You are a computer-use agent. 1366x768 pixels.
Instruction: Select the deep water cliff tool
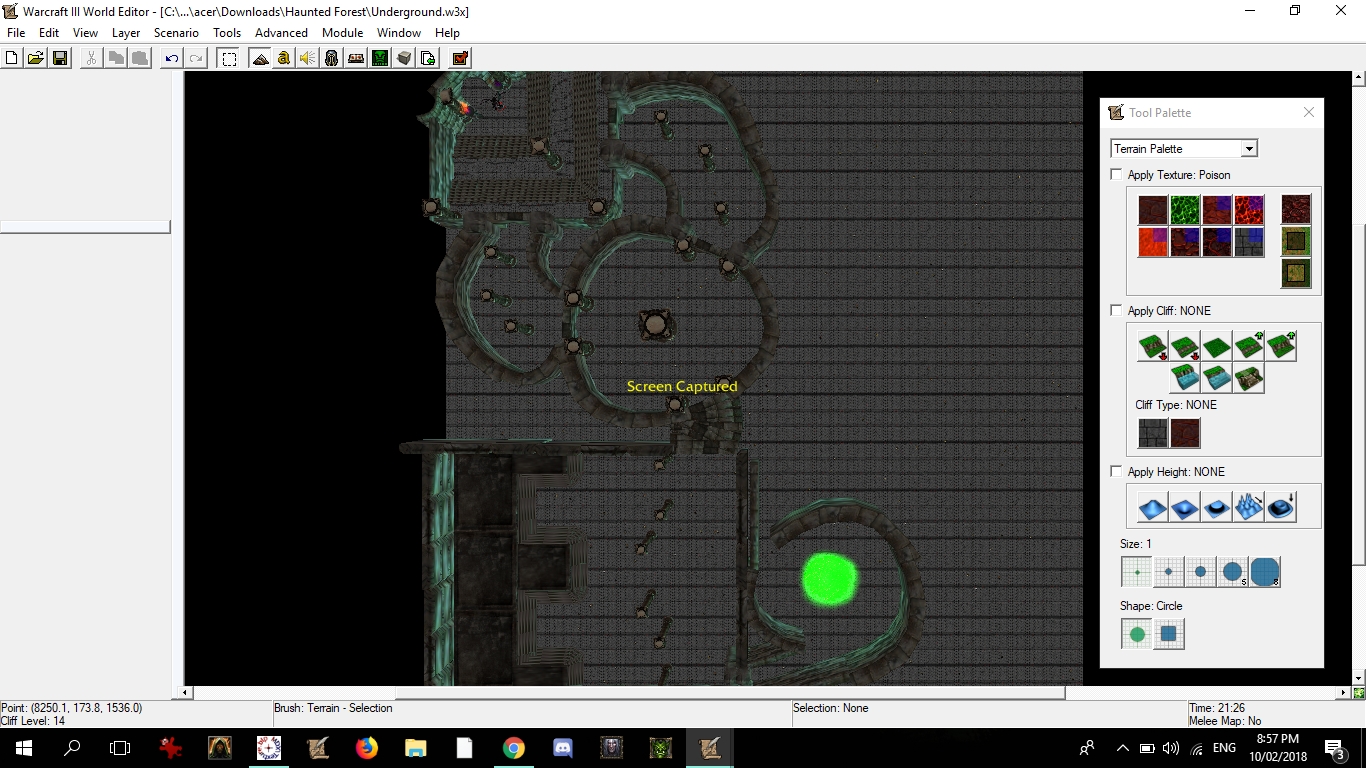tap(1185, 378)
